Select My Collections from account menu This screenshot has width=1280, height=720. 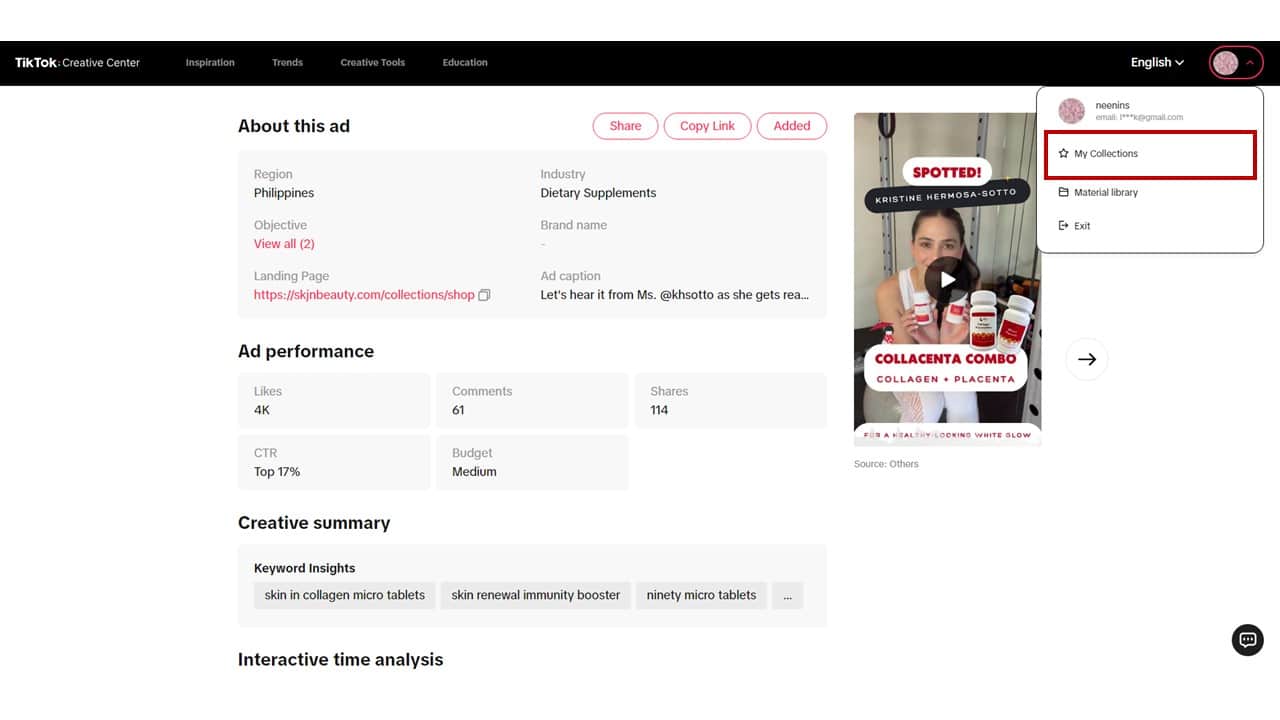pyautogui.click(x=1149, y=155)
